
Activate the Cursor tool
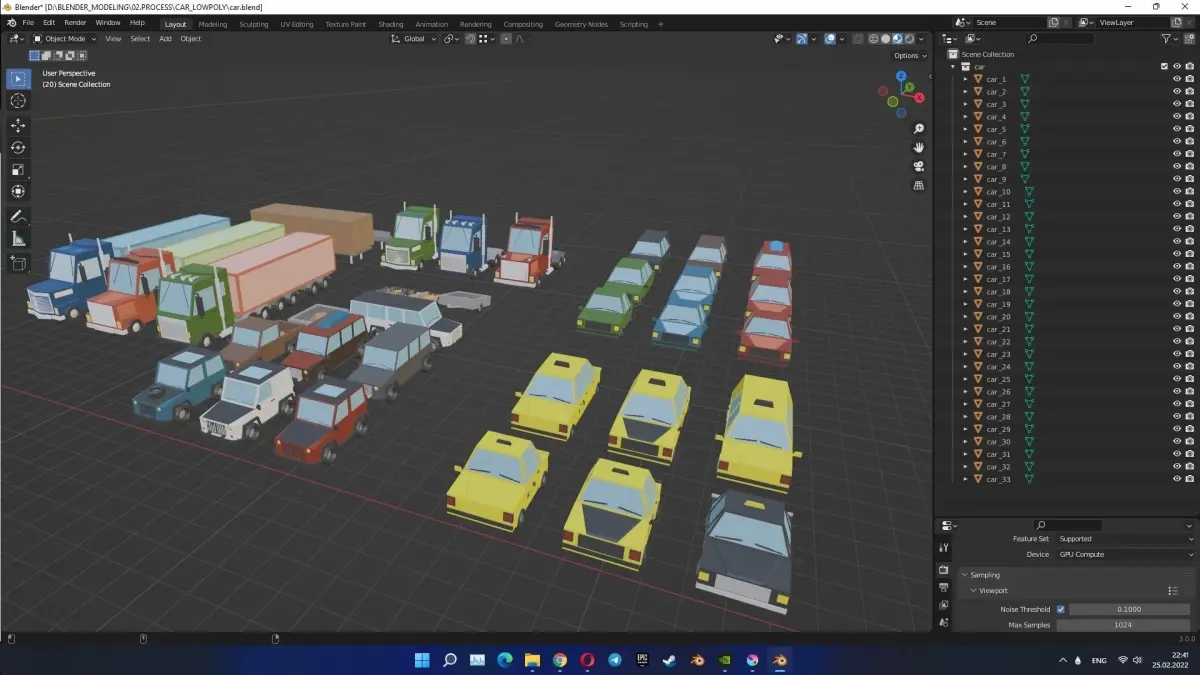[x=18, y=101]
